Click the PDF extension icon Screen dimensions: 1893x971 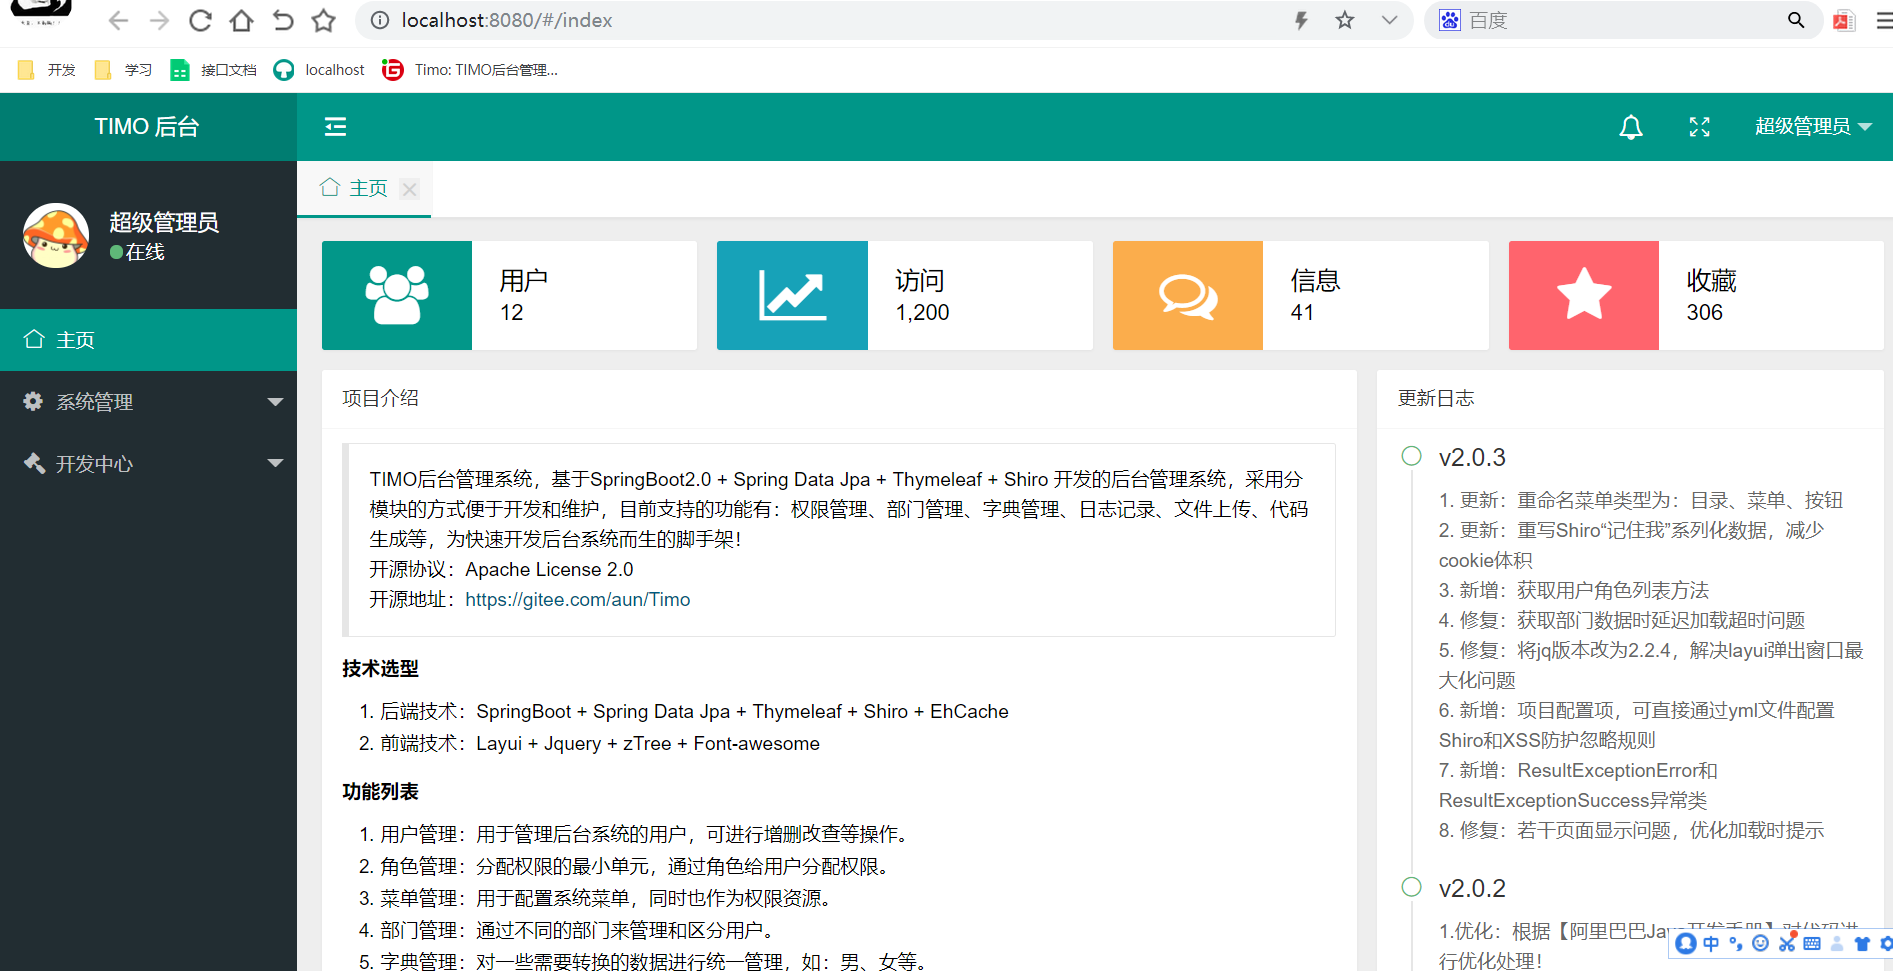coord(1844,20)
